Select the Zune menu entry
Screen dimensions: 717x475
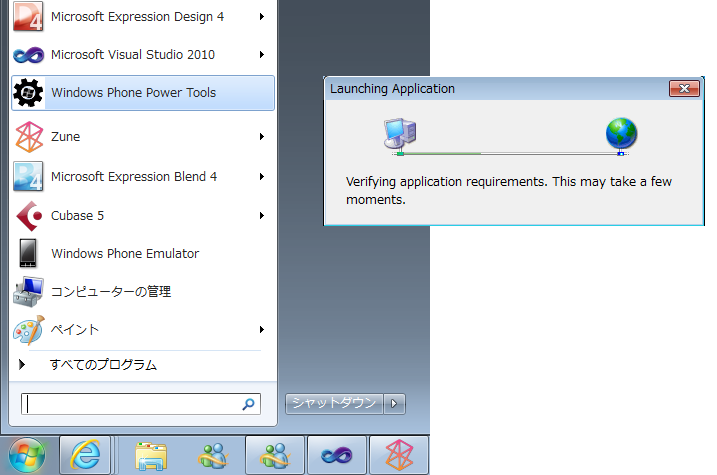tap(143, 136)
